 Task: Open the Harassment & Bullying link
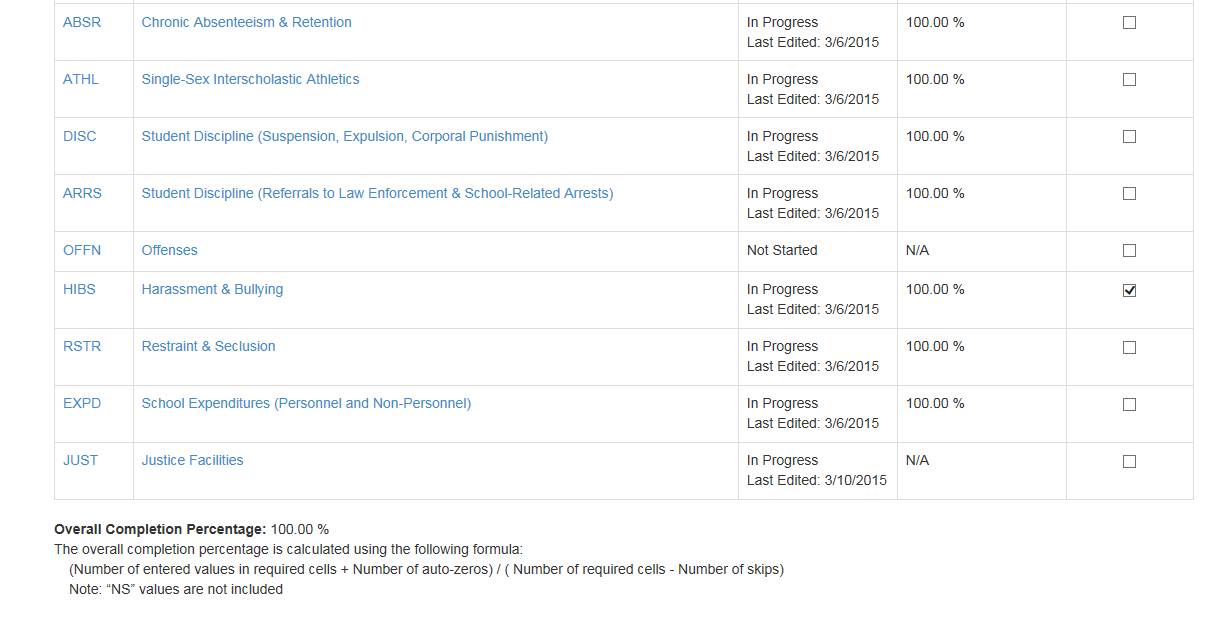(x=212, y=289)
